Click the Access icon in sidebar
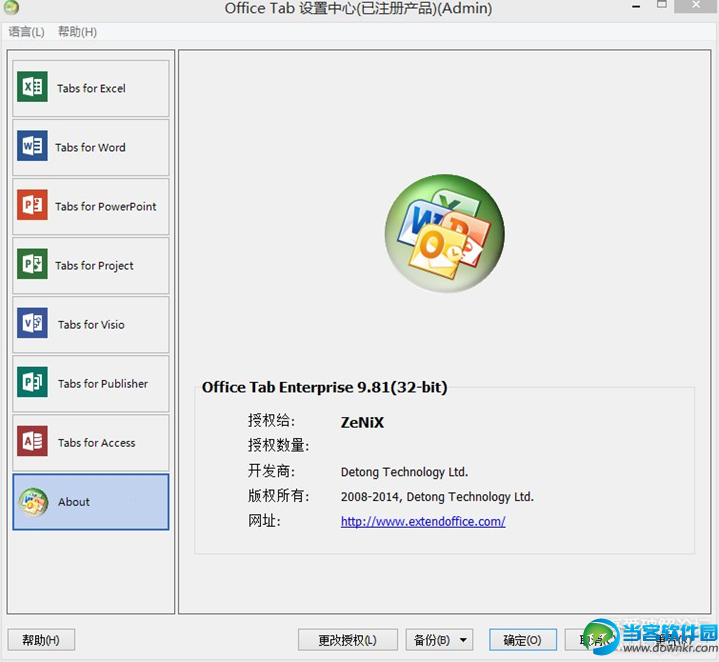Screen dimensions: 719x662 coord(32,441)
